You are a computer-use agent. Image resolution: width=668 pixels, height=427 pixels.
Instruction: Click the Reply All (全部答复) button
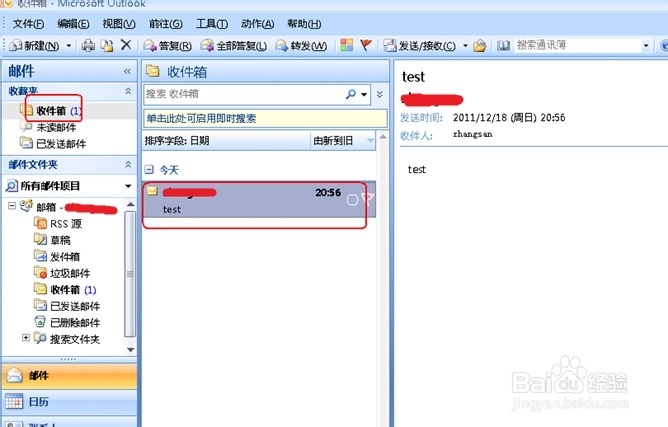233,45
